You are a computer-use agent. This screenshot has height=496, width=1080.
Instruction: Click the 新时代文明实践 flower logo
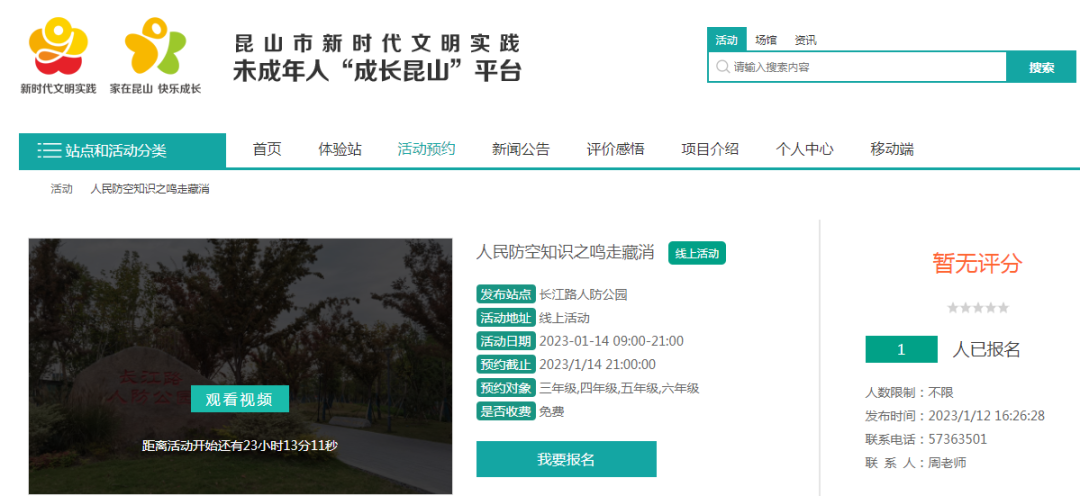point(58,49)
